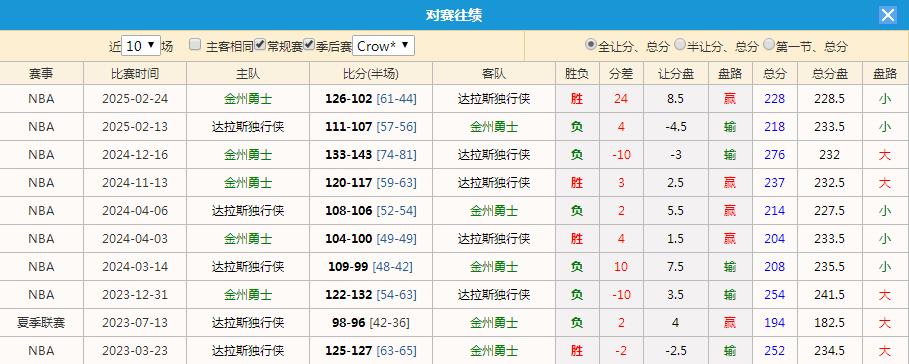Select the 半让分、总分 radio button
Viewport: 909px width, 364px height.
click(x=680, y=45)
